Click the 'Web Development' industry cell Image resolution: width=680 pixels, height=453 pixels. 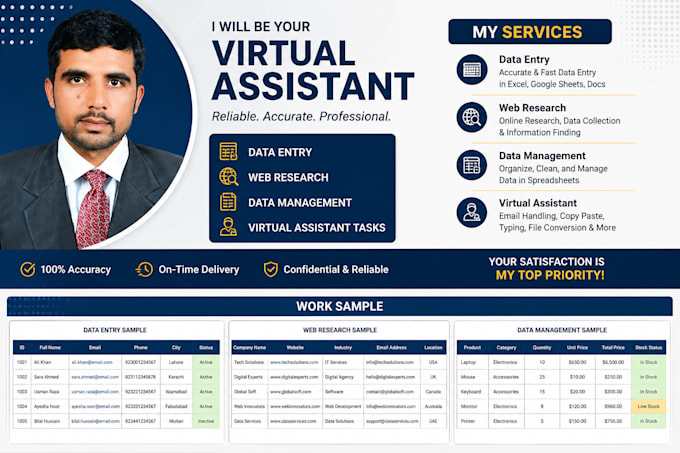click(x=343, y=407)
